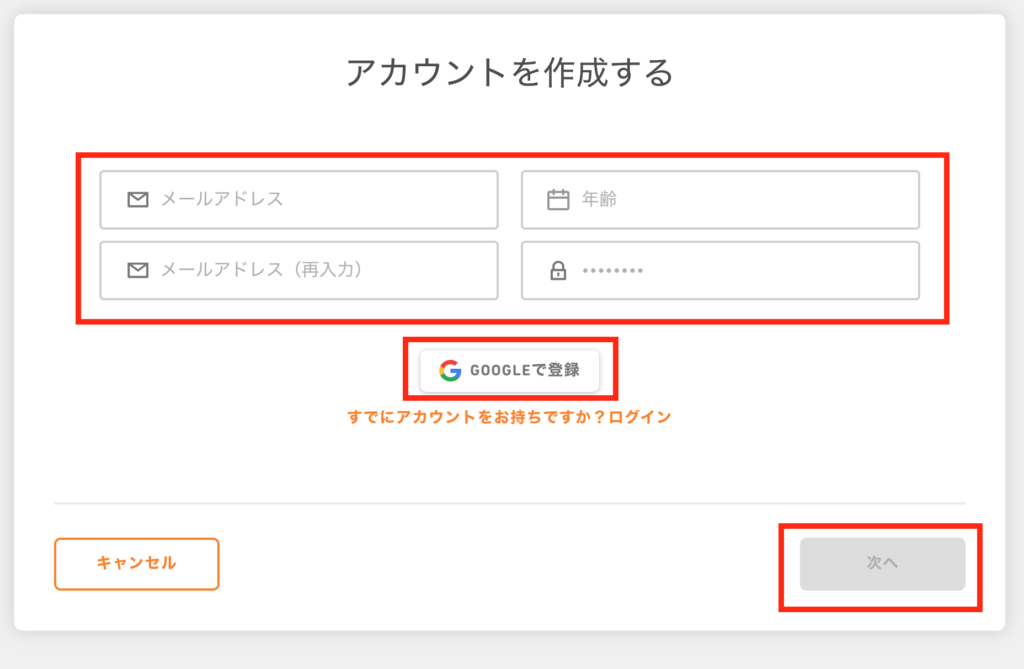Click the アカウントを作成する heading
The height and width of the screenshot is (669, 1024).
[509, 72]
